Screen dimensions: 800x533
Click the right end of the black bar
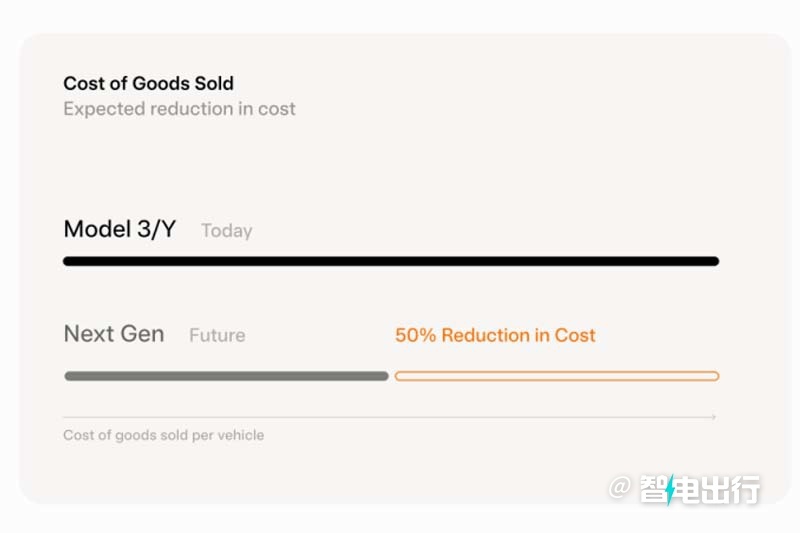(714, 261)
